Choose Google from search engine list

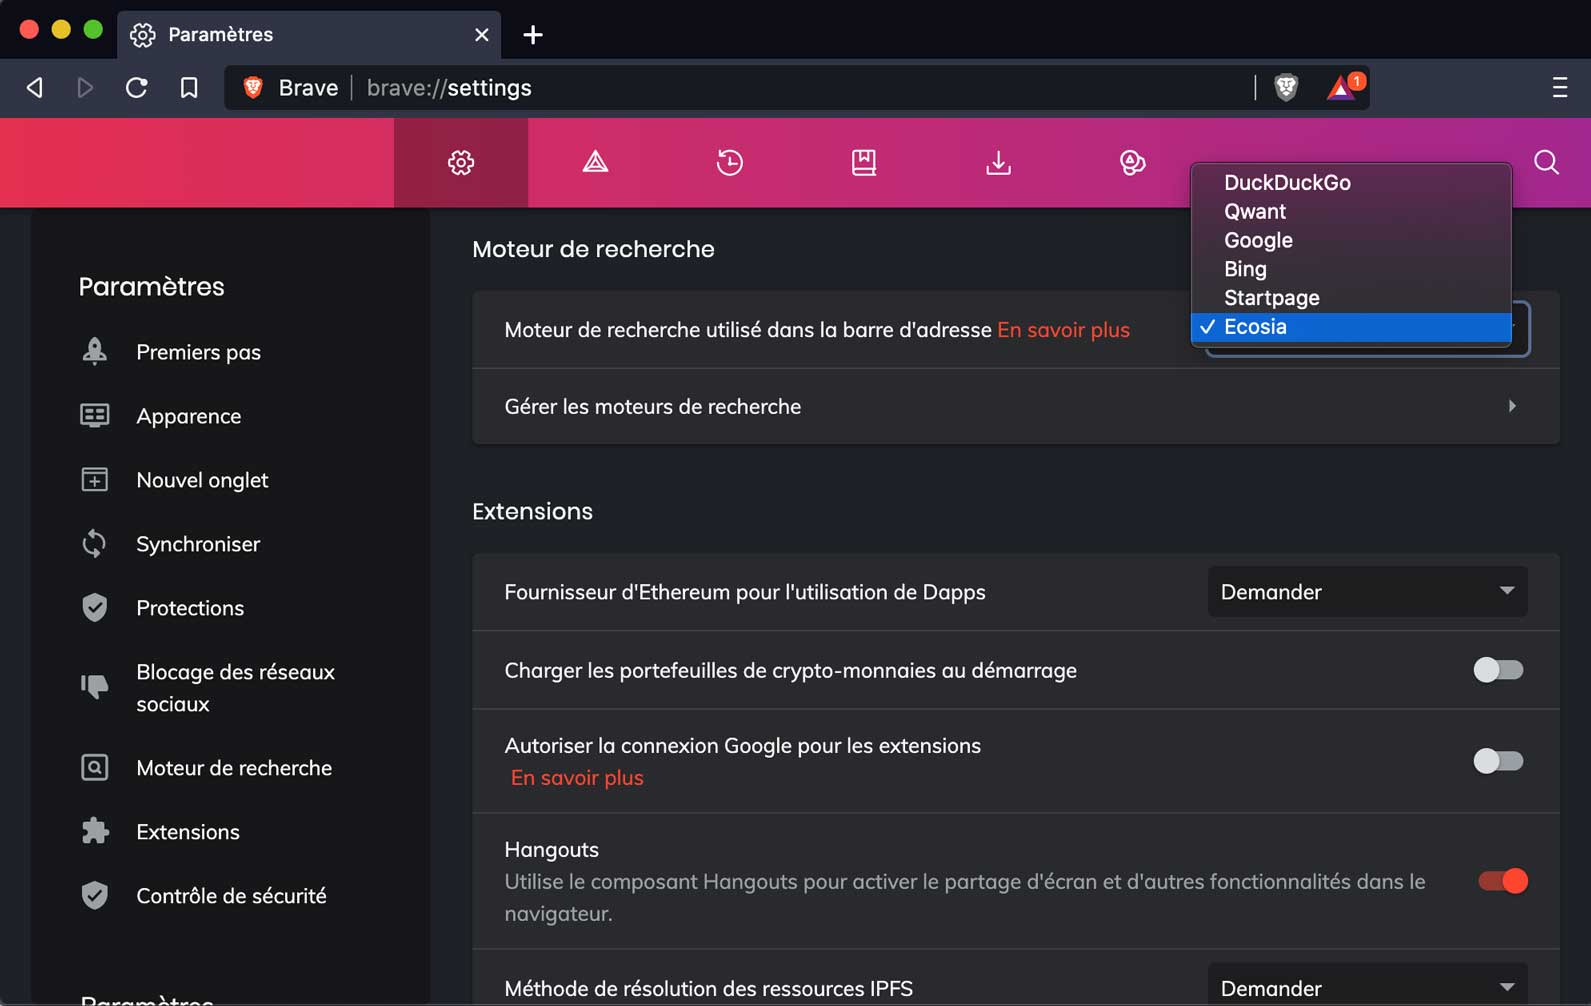[1351, 241]
